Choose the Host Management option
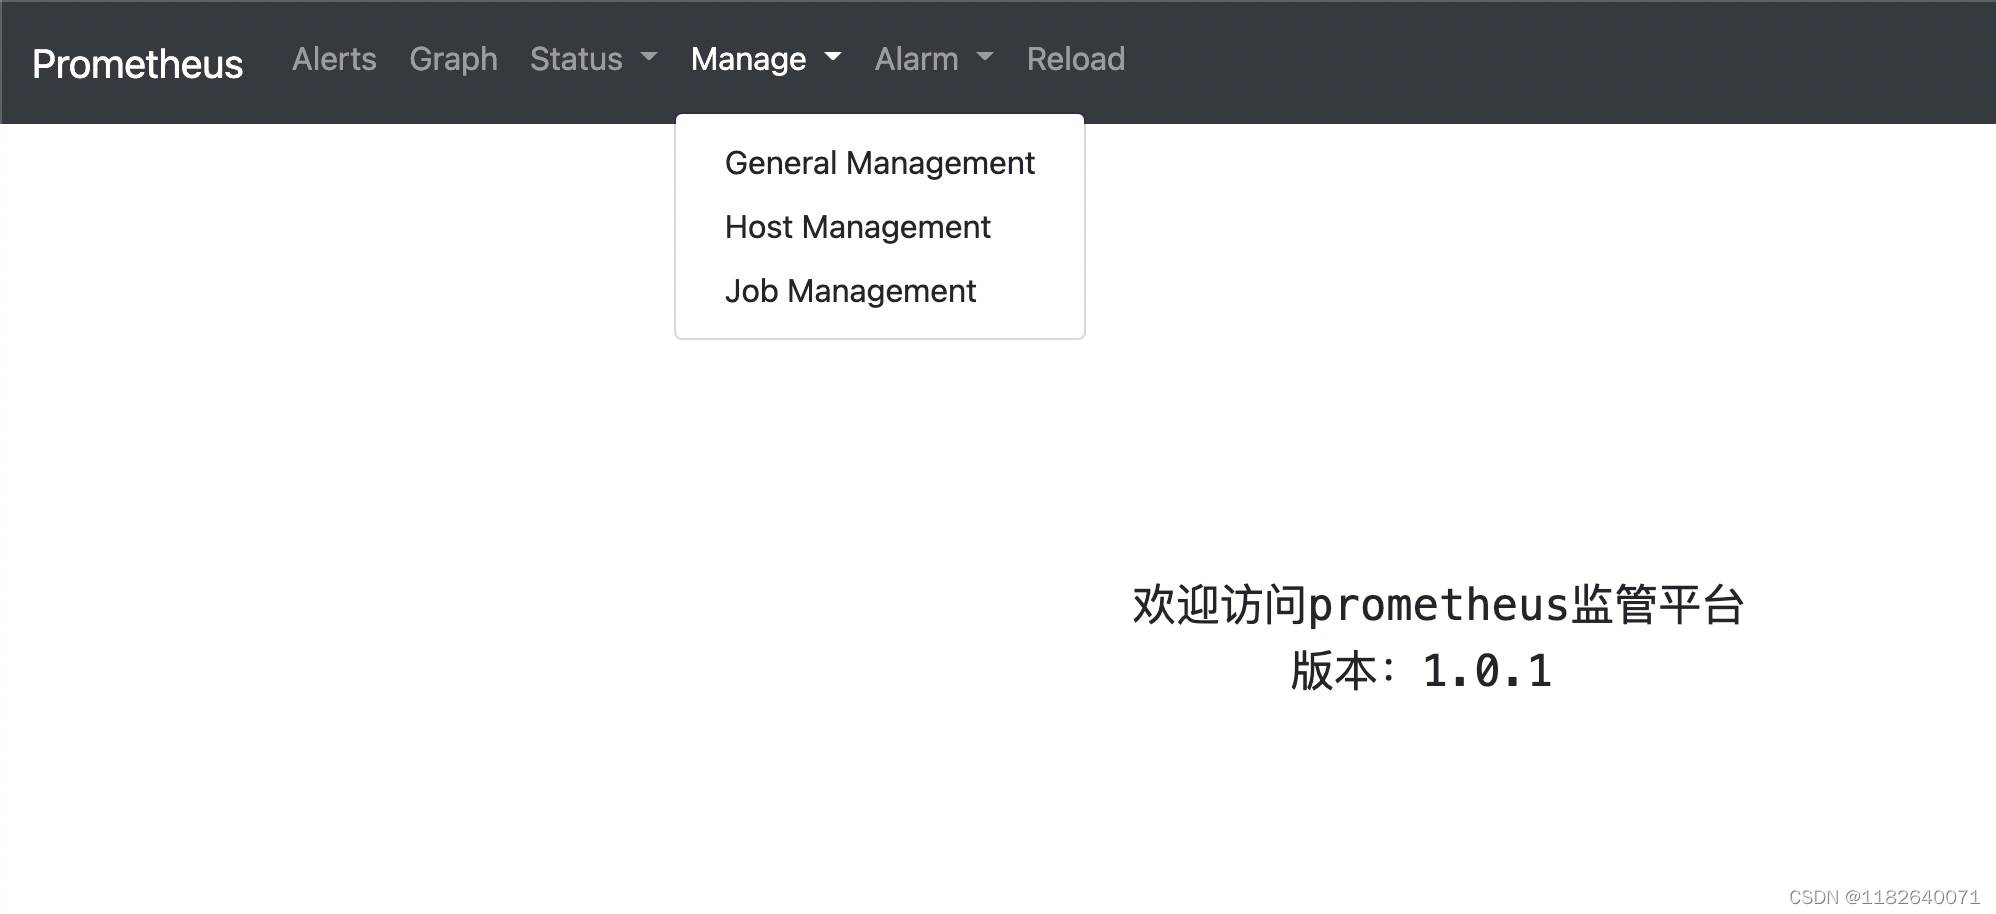This screenshot has width=1996, height=914. click(x=880, y=227)
